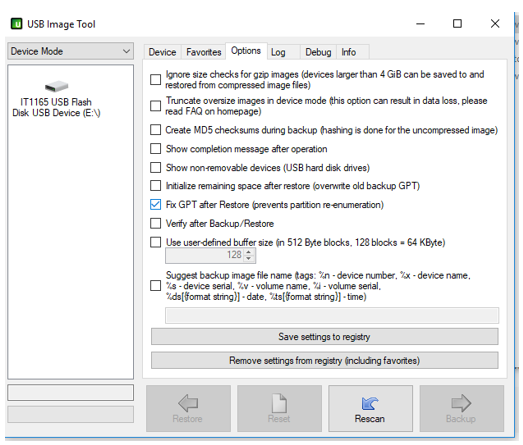
Task: Click the Reset page icon
Action: 279,403
